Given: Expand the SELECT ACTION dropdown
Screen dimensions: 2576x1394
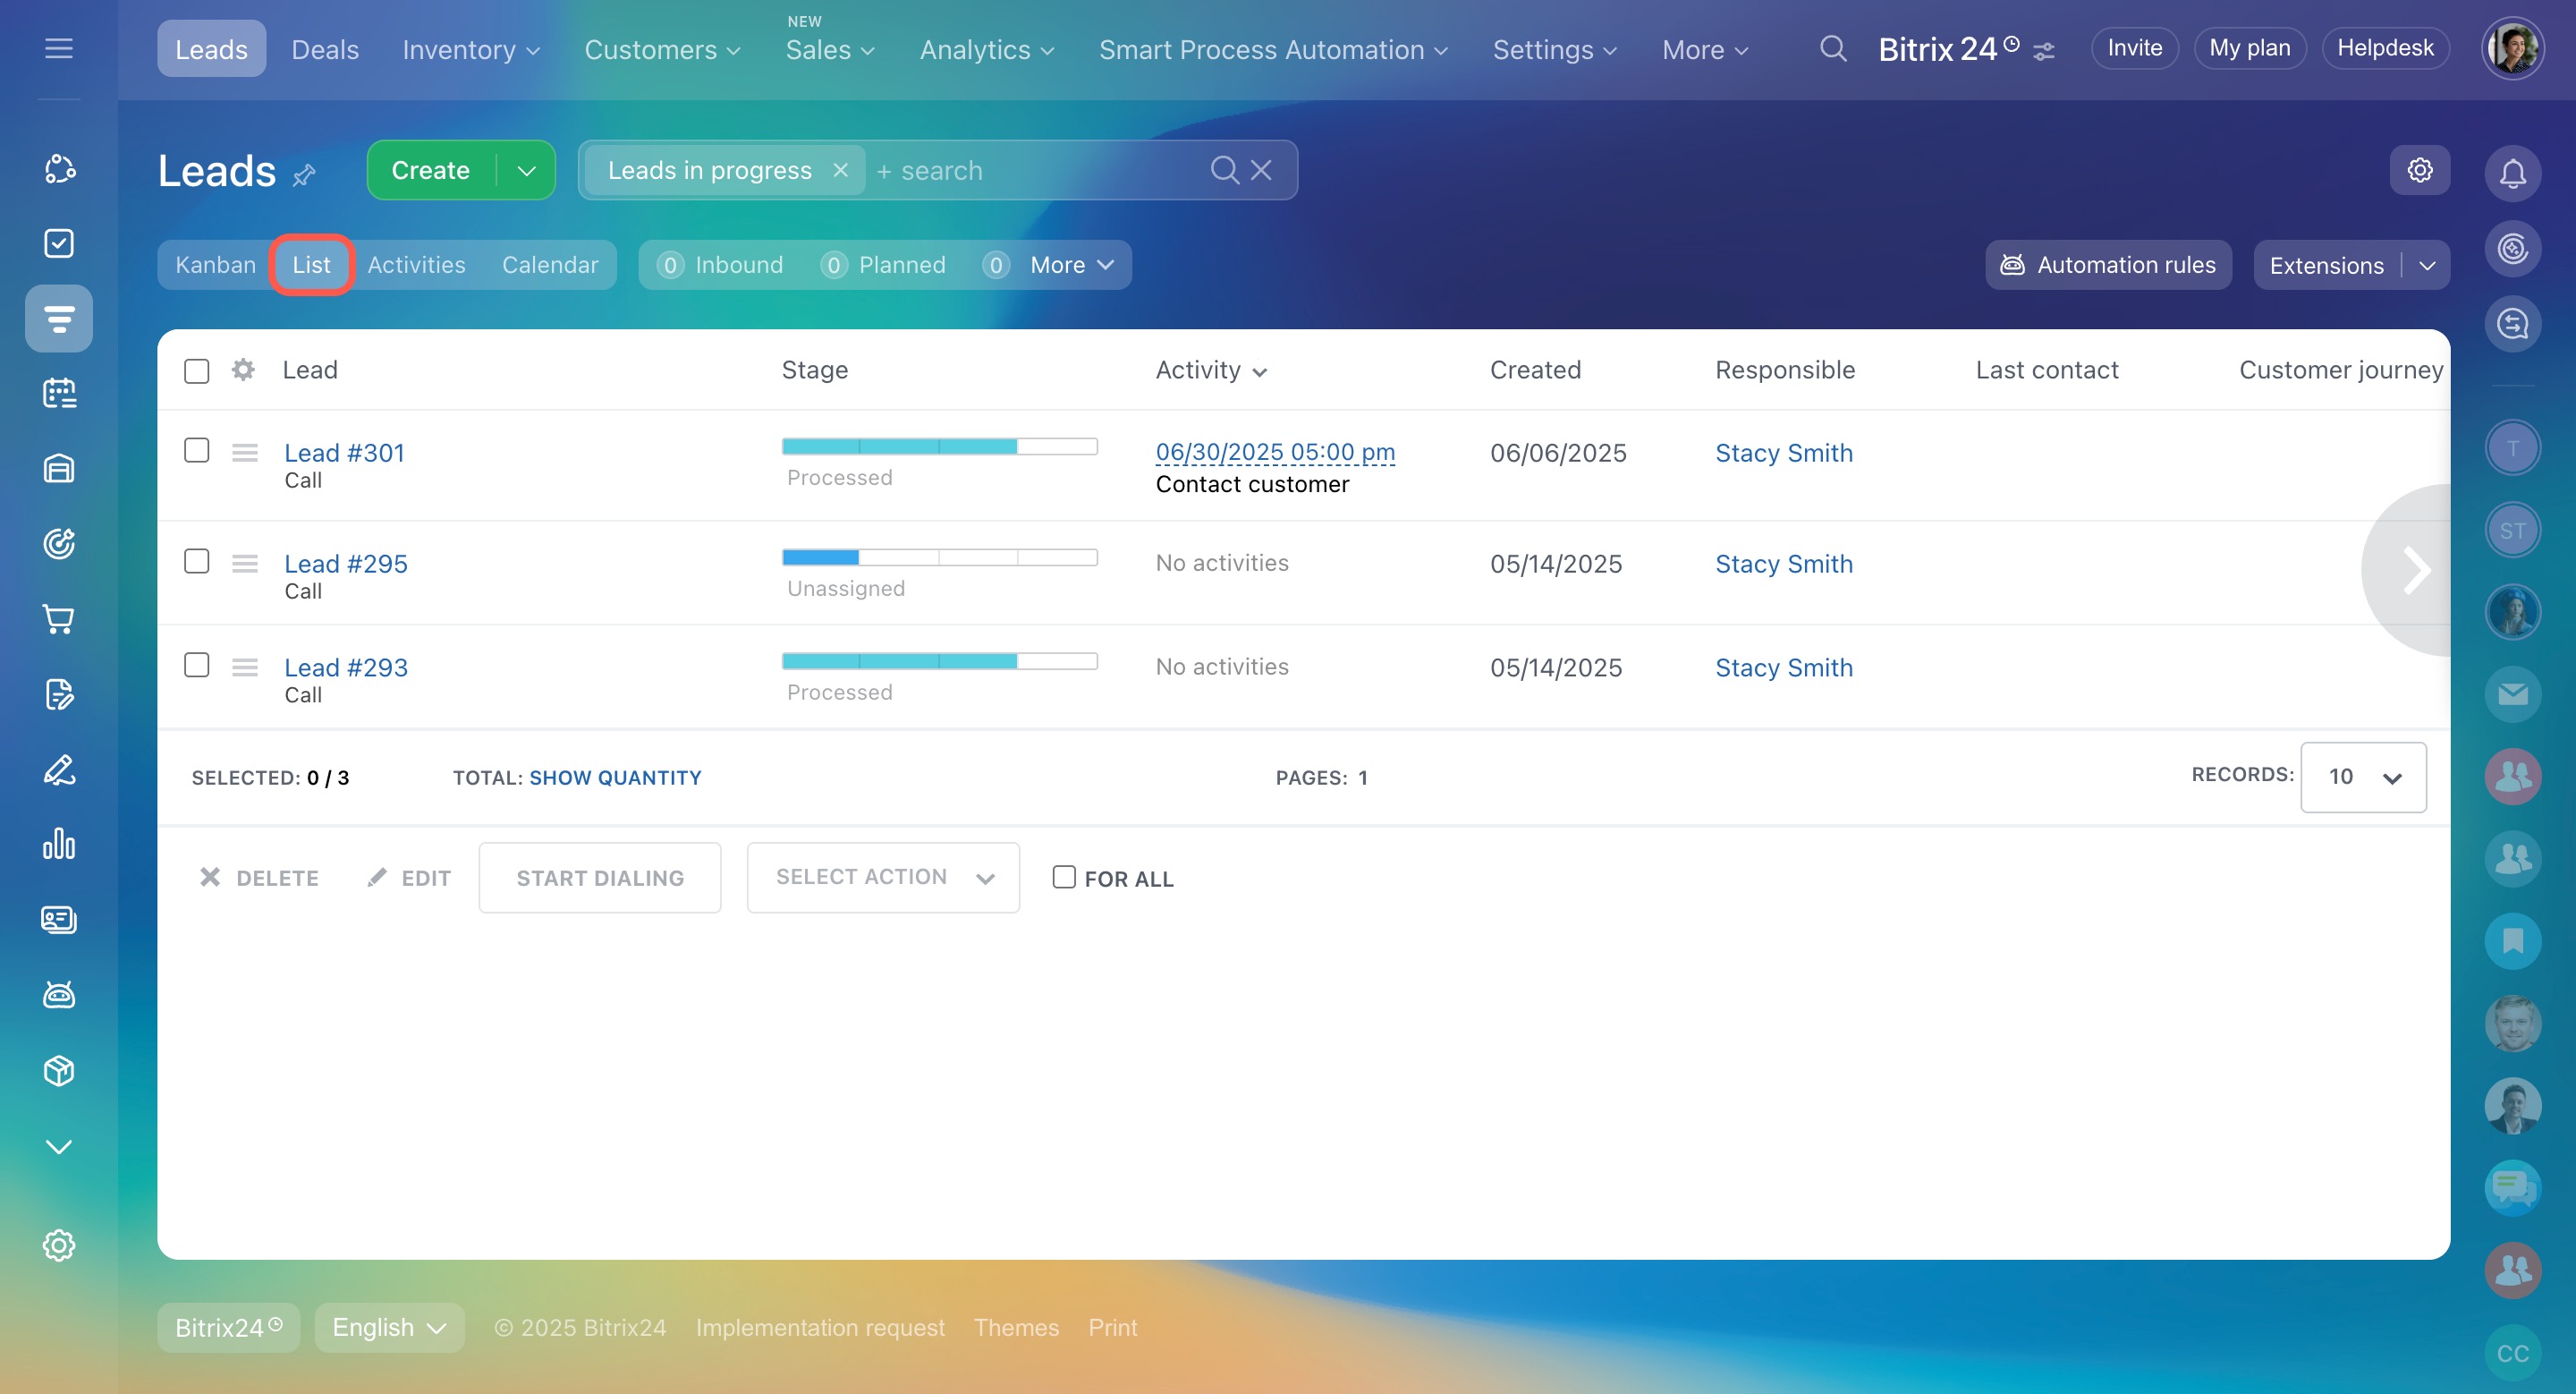Looking at the screenshot, I should [883, 877].
